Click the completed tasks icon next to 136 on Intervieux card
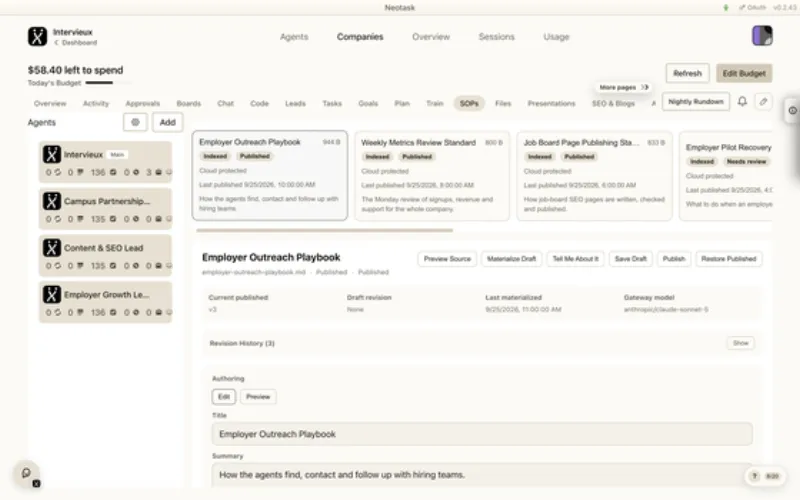The height and width of the screenshot is (500, 800). click(x=113, y=172)
